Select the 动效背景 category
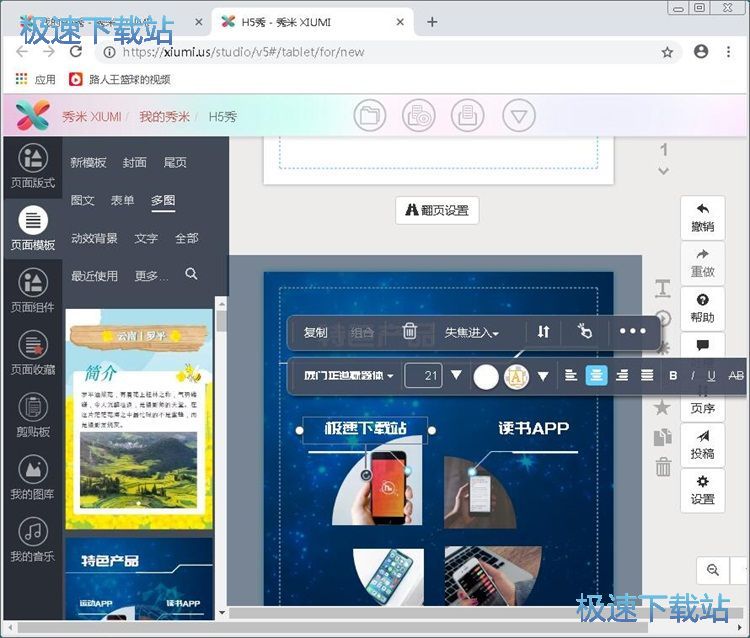Screen dimensions: 750x638 pyautogui.click(x=94, y=238)
